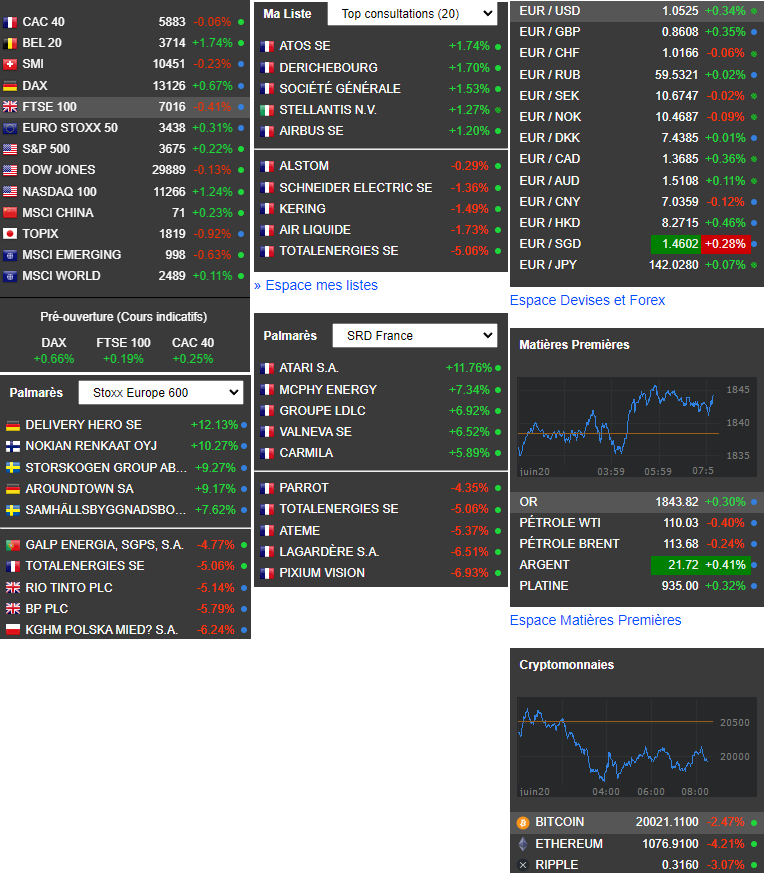Open PIXIUM VISION stock row
Screen dimensions: 765x873
coord(381,573)
